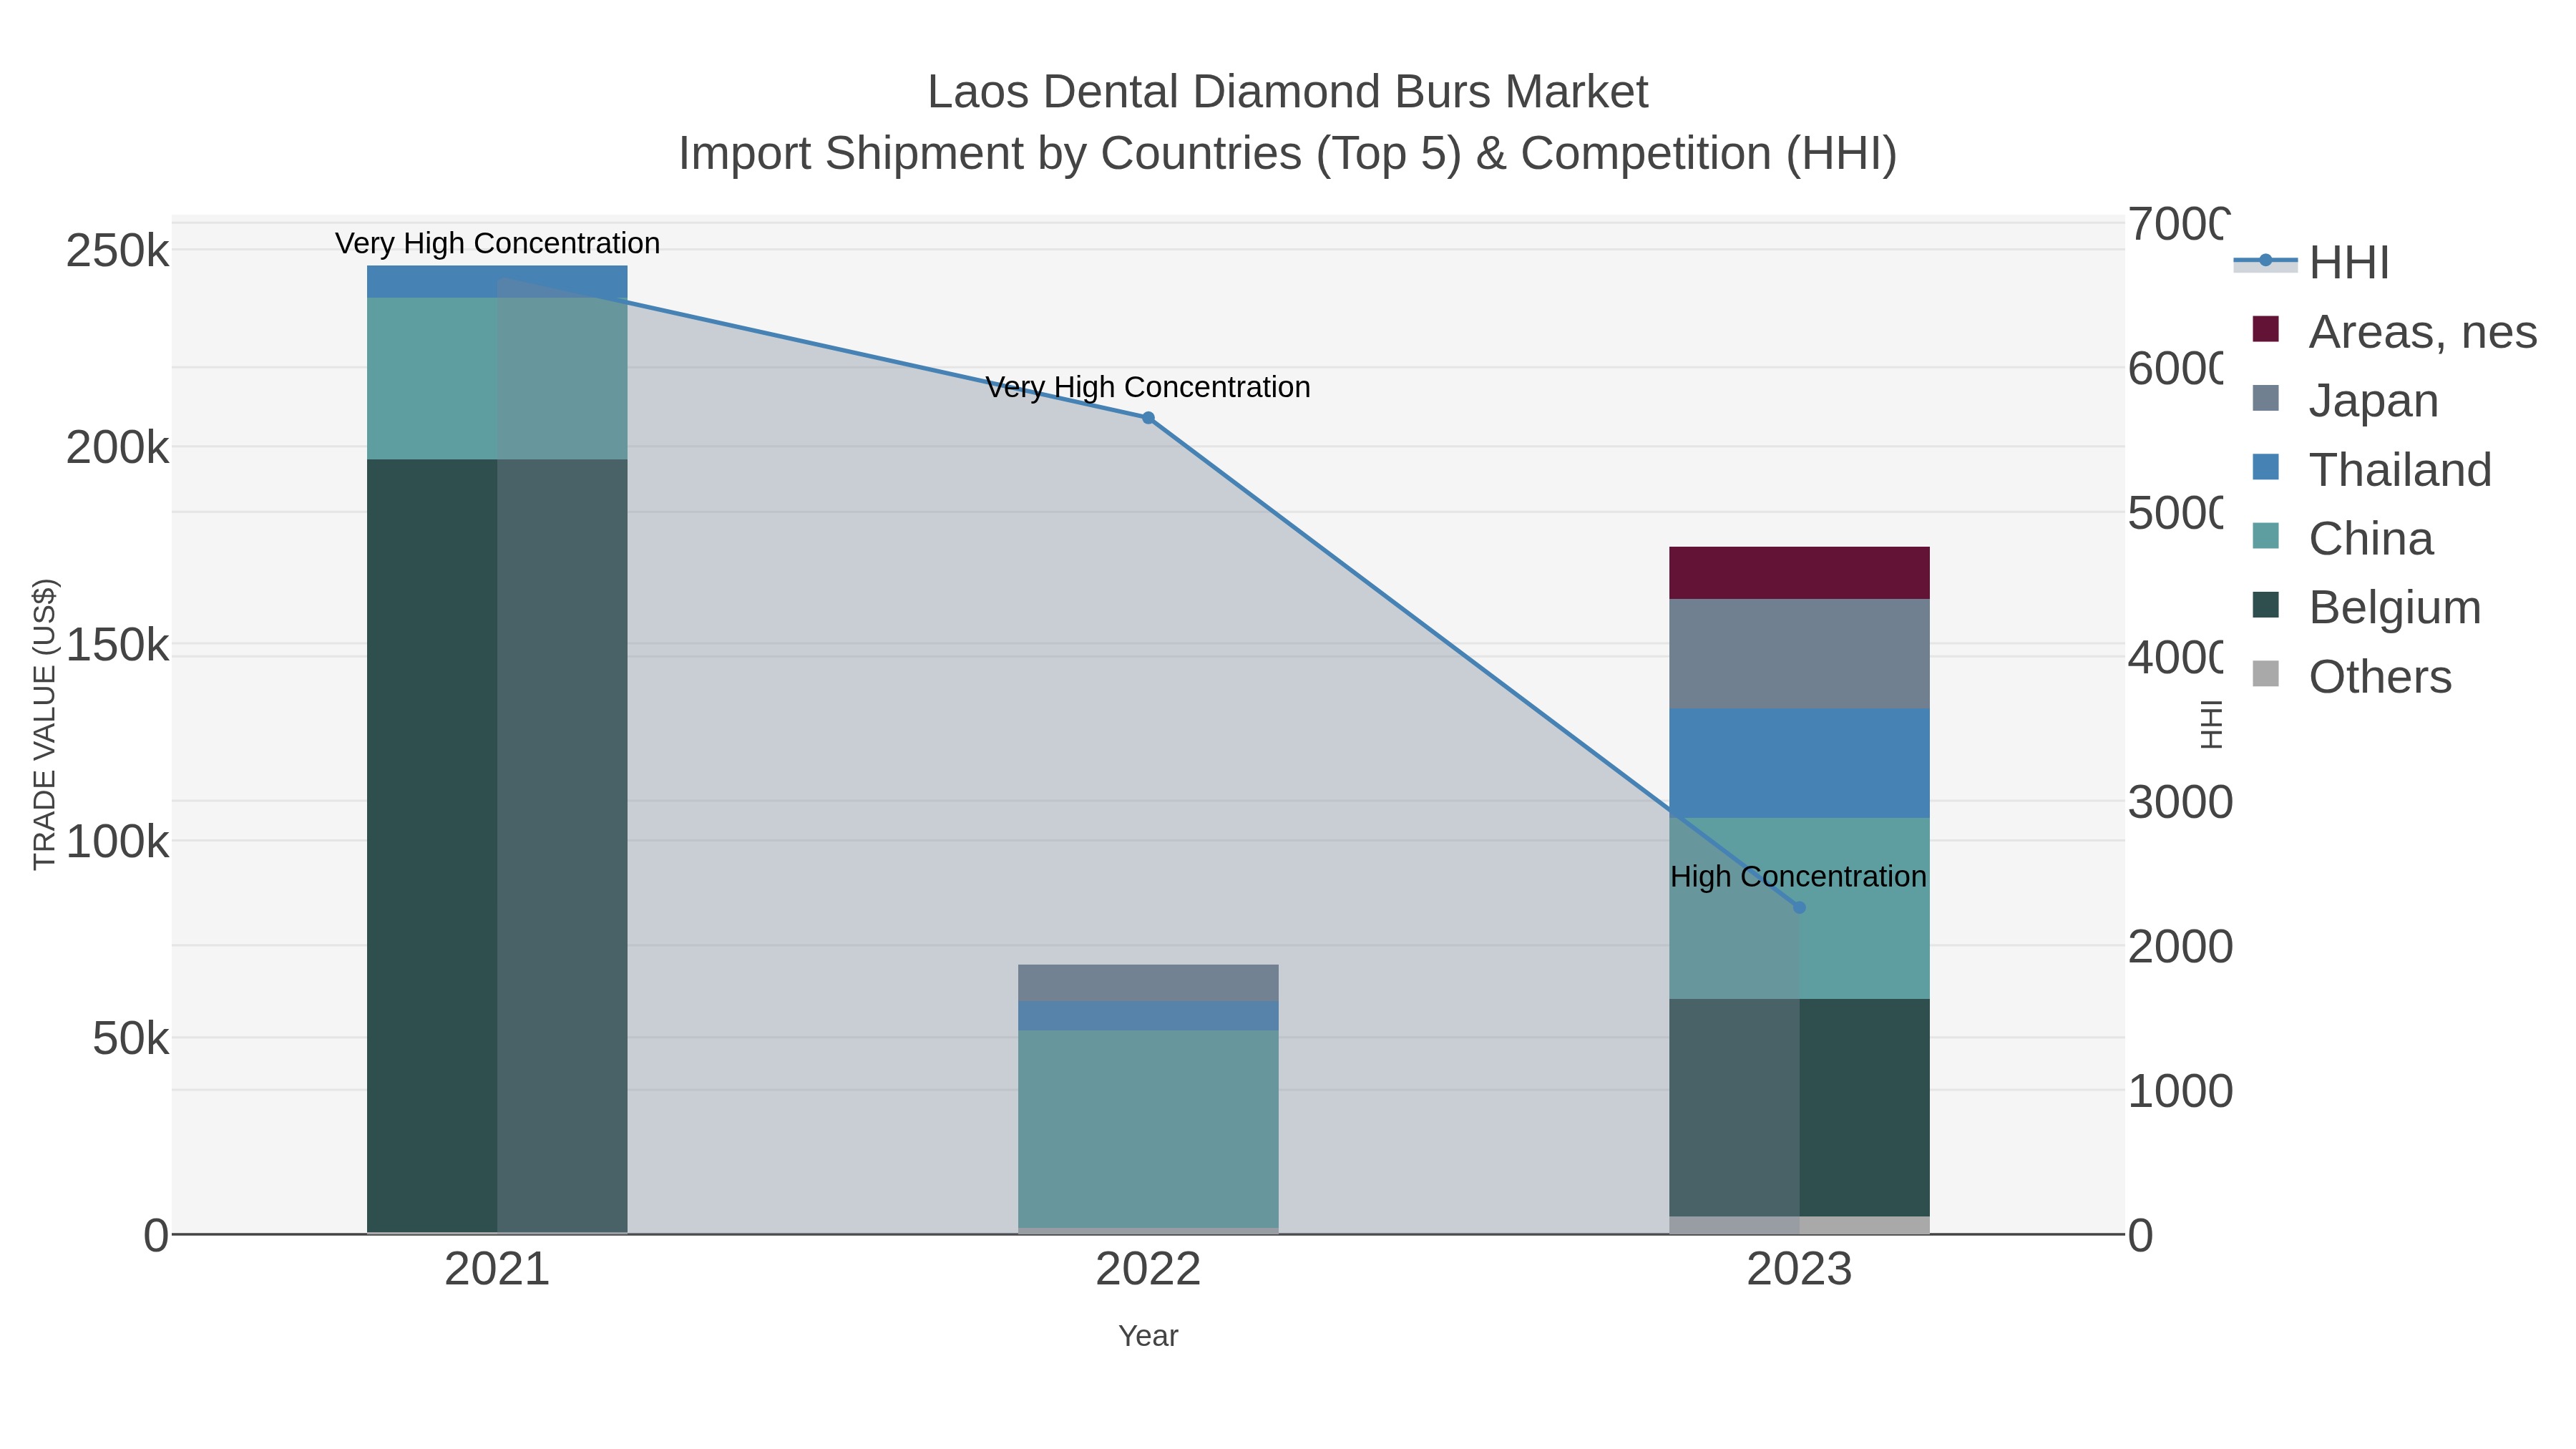Toggle the China legend entry

point(2342,538)
